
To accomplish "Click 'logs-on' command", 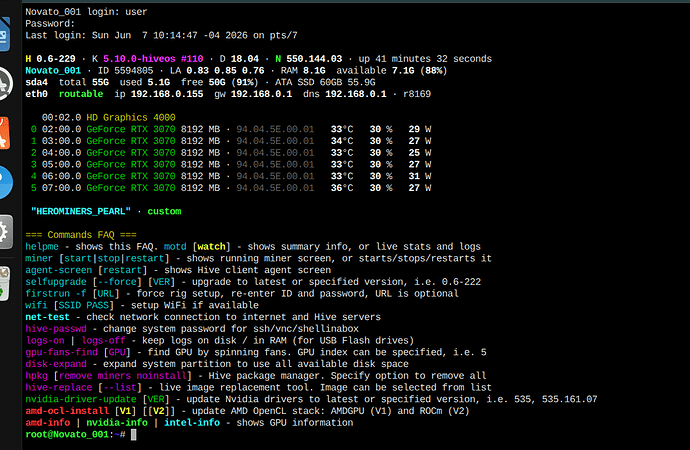I will point(45,340).
